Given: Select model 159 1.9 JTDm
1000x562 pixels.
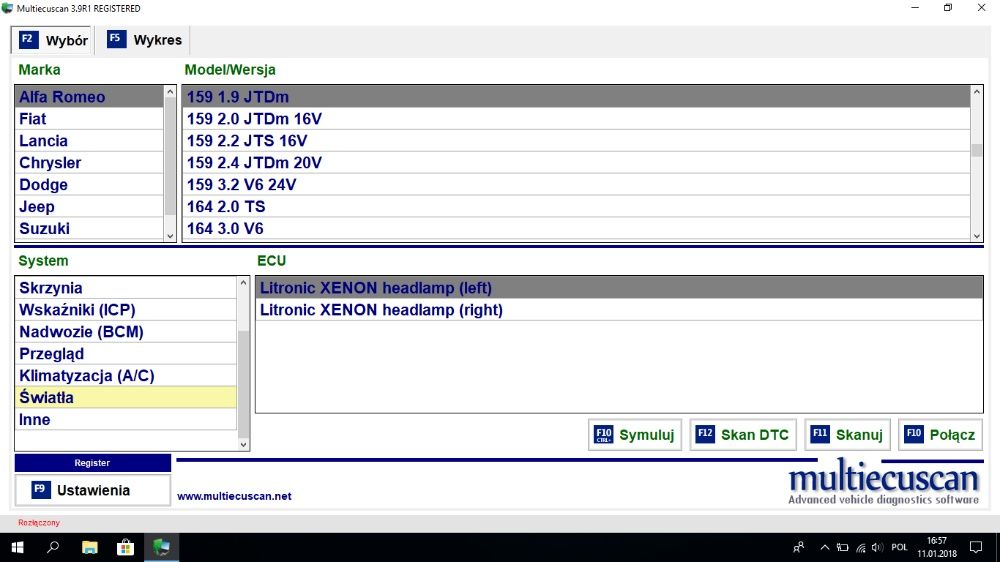Looking at the screenshot, I should [577, 97].
